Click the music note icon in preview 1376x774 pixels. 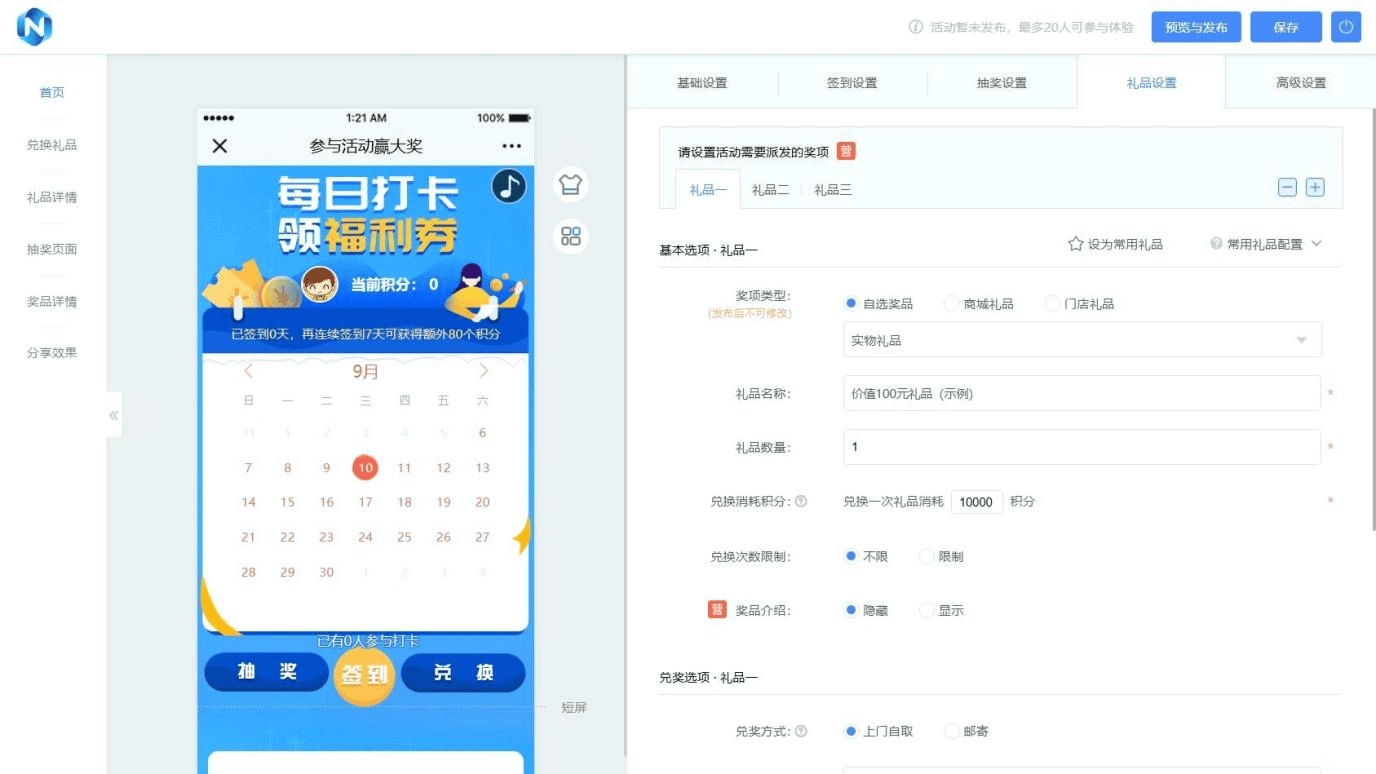[509, 185]
